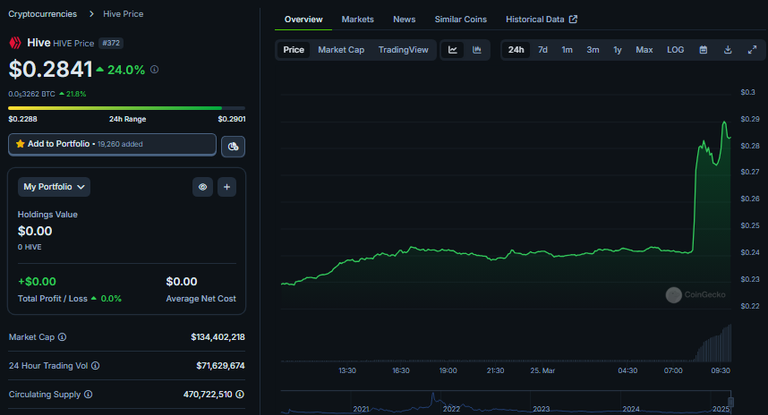Open the Markets tab
Image resolution: width=768 pixels, height=415 pixels.
click(x=358, y=20)
